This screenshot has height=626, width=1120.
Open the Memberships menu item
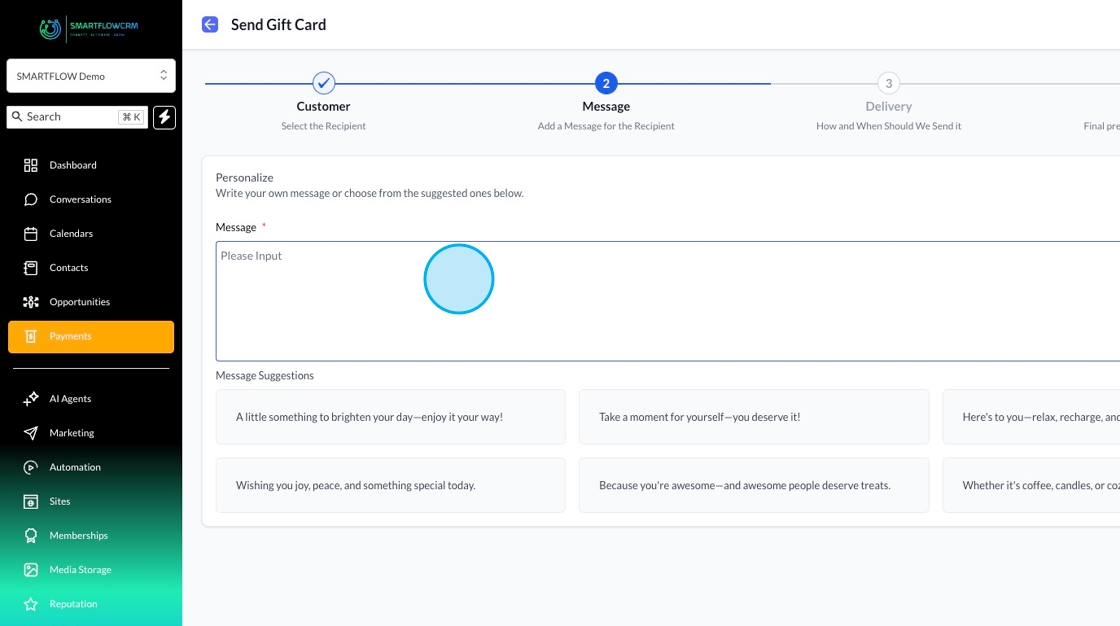coord(78,535)
